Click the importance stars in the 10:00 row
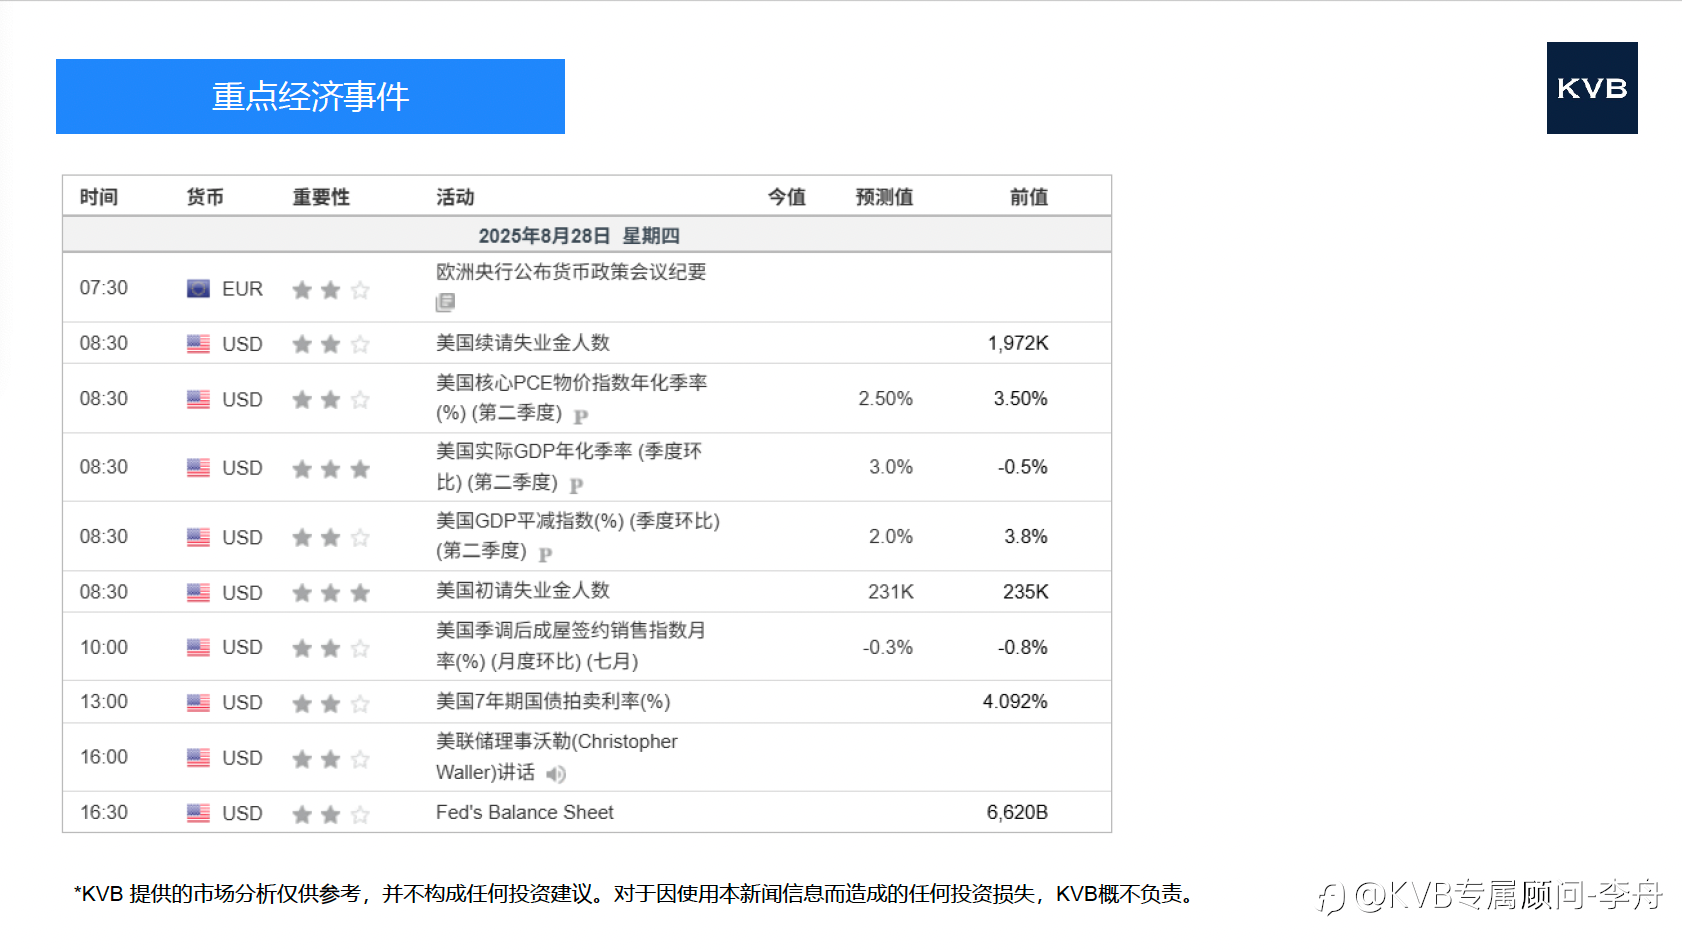Image resolution: width=1682 pixels, height=950 pixels. 331,648
